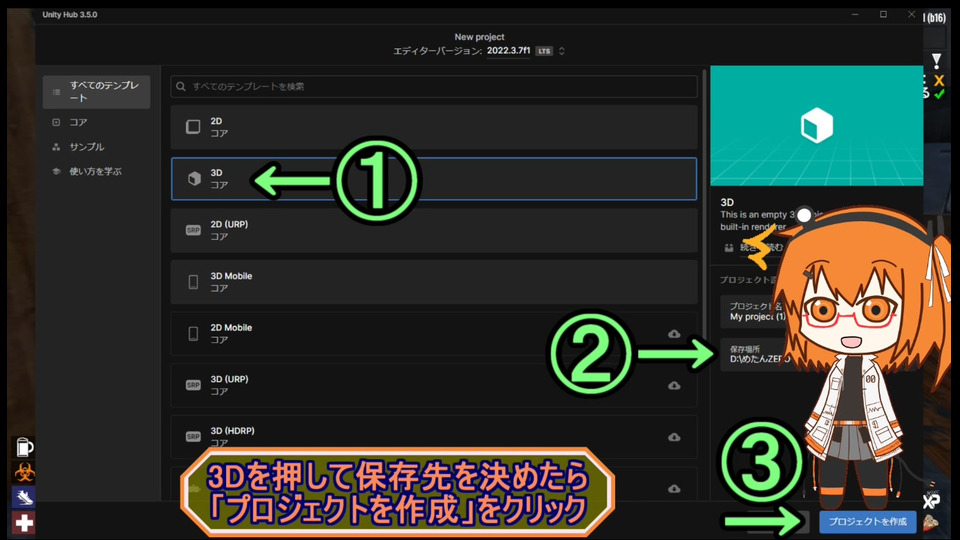This screenshot has width=960, height=540.
Task: Download the 3D (HDRP) template cloud icon
Action: coord(674,437)
